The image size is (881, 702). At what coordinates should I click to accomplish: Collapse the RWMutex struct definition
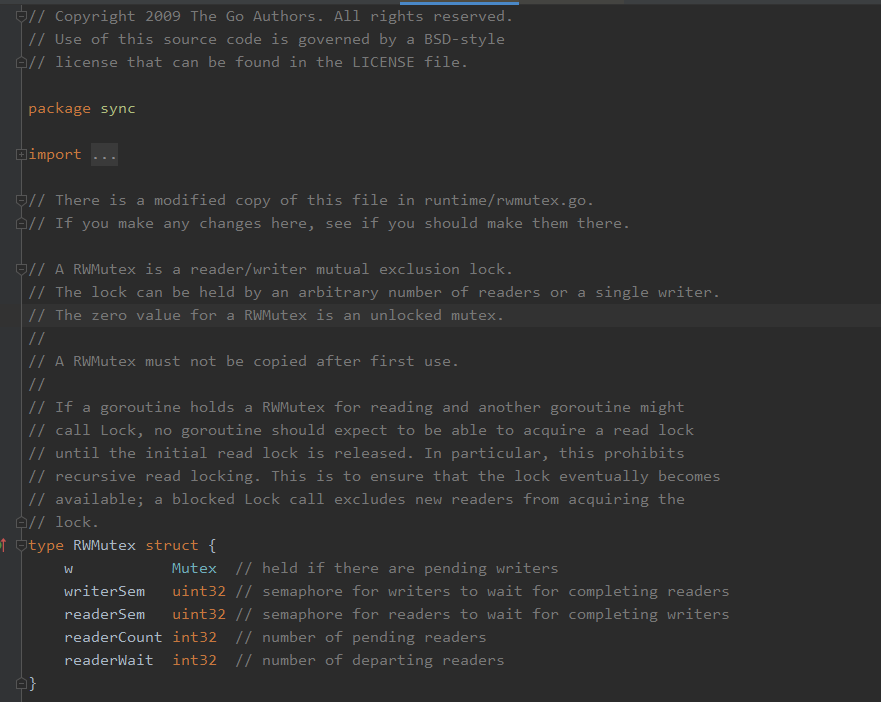coord(22,545)
